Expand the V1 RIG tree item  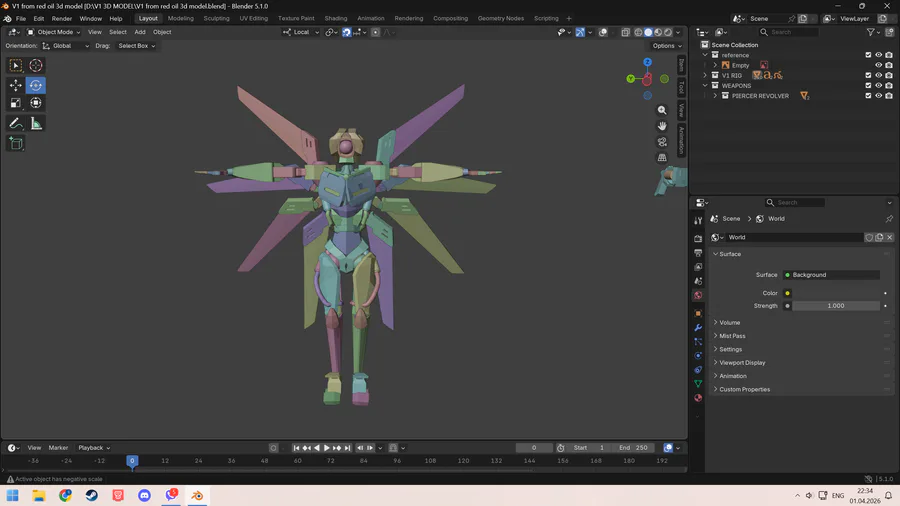tap(706, 75)
